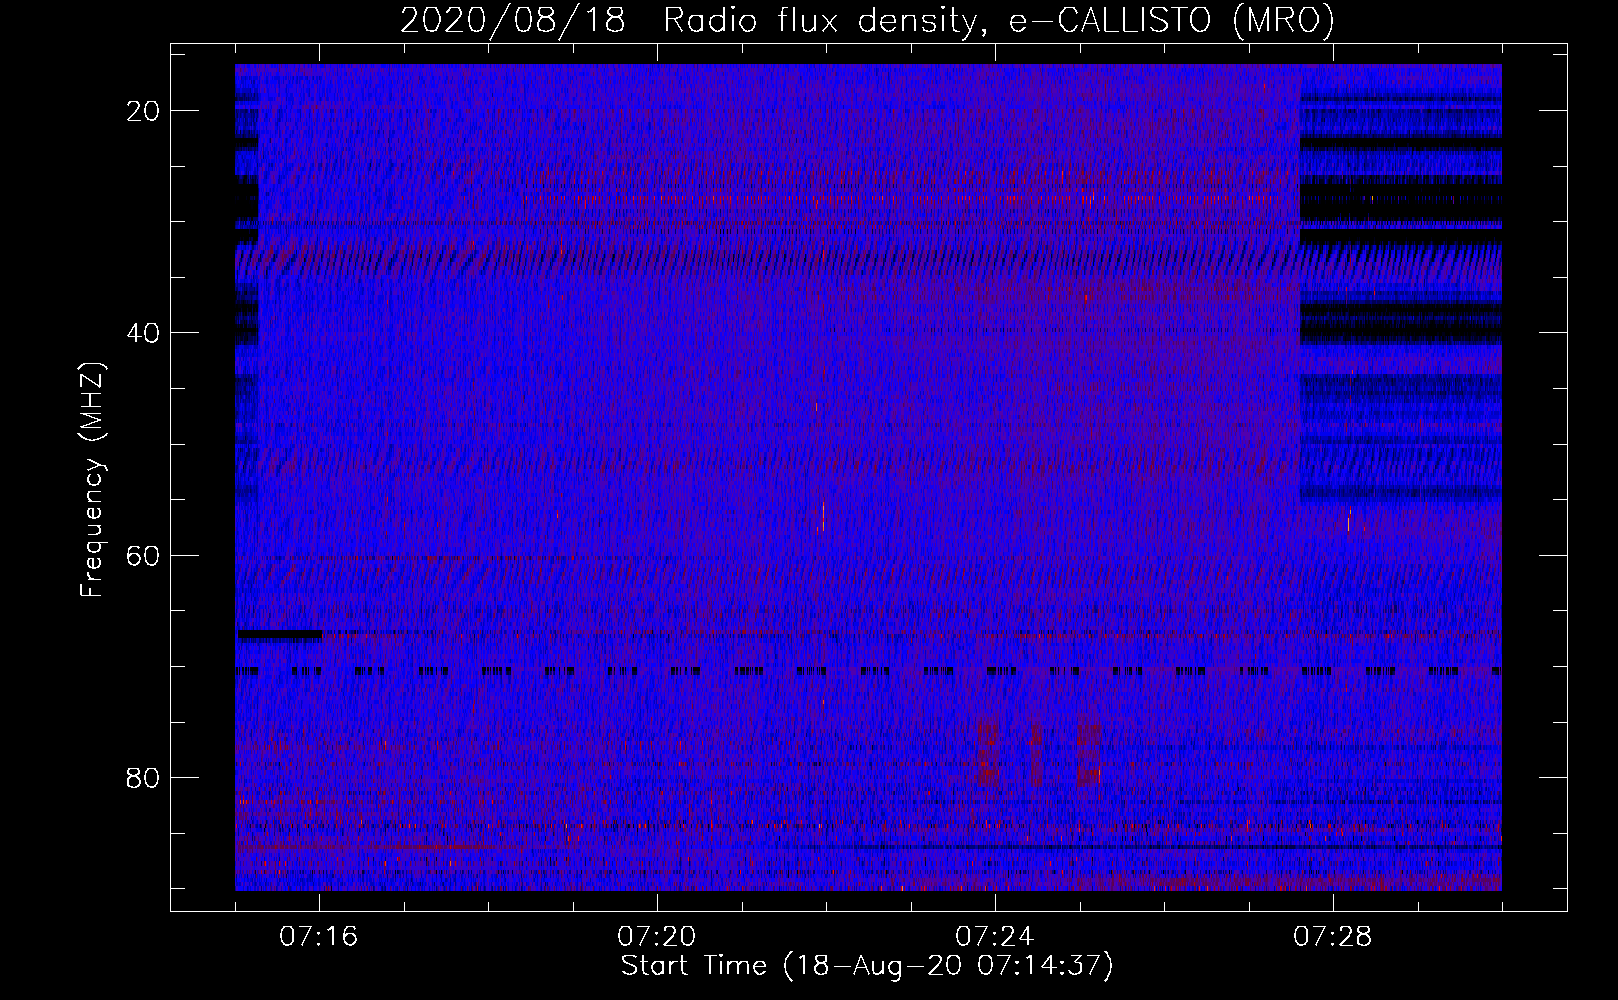Click the 07:20 time tick label
The image size is (1618, 1000).
(657, 937)
